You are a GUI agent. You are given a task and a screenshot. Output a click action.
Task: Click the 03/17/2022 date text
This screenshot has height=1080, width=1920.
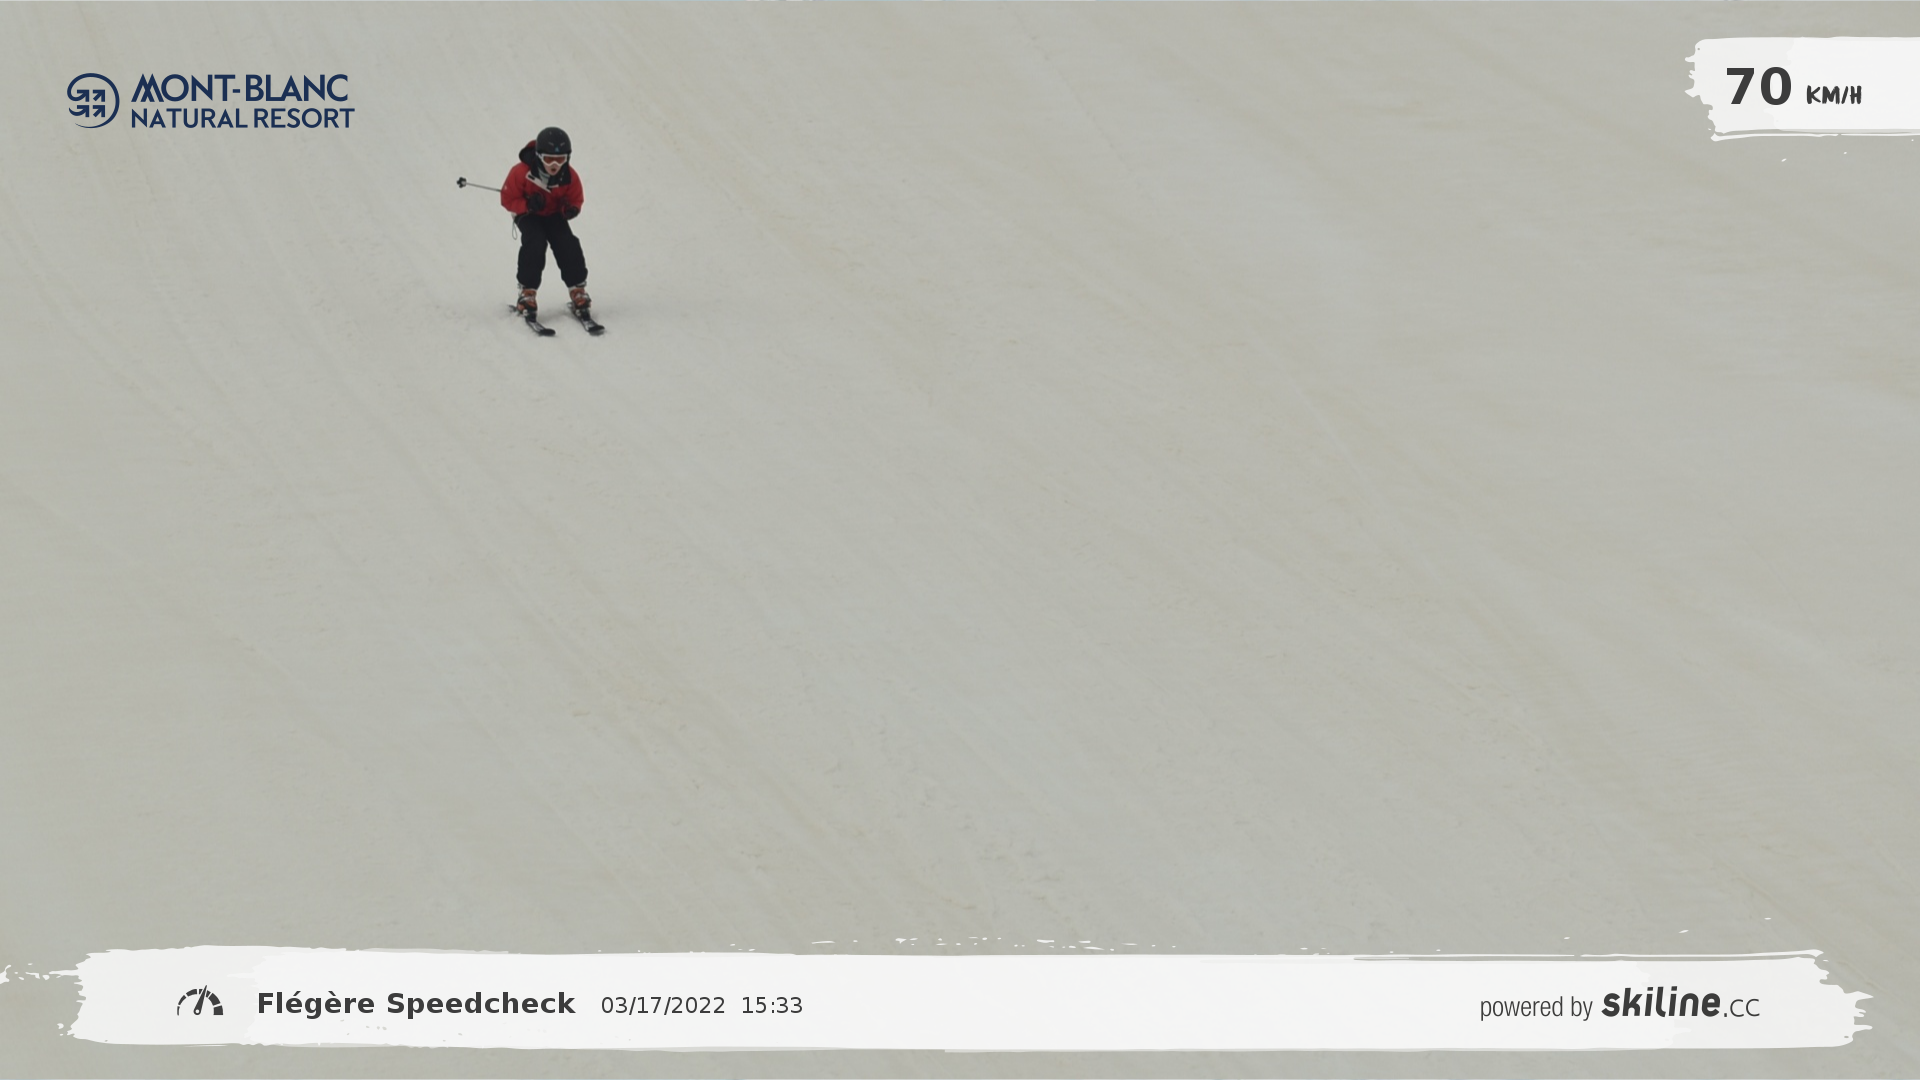click(663, 1006)
